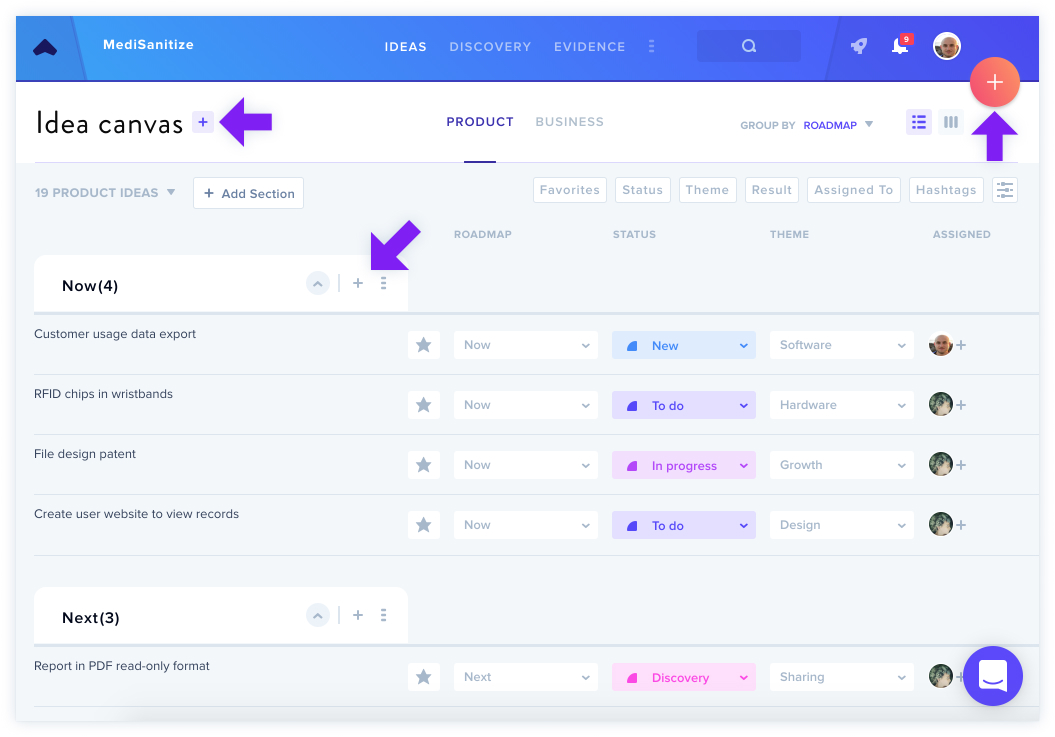Open Next roadmap dropdown for PDF report
This screenshot has width=1055, height=737.
click(525, 677)
